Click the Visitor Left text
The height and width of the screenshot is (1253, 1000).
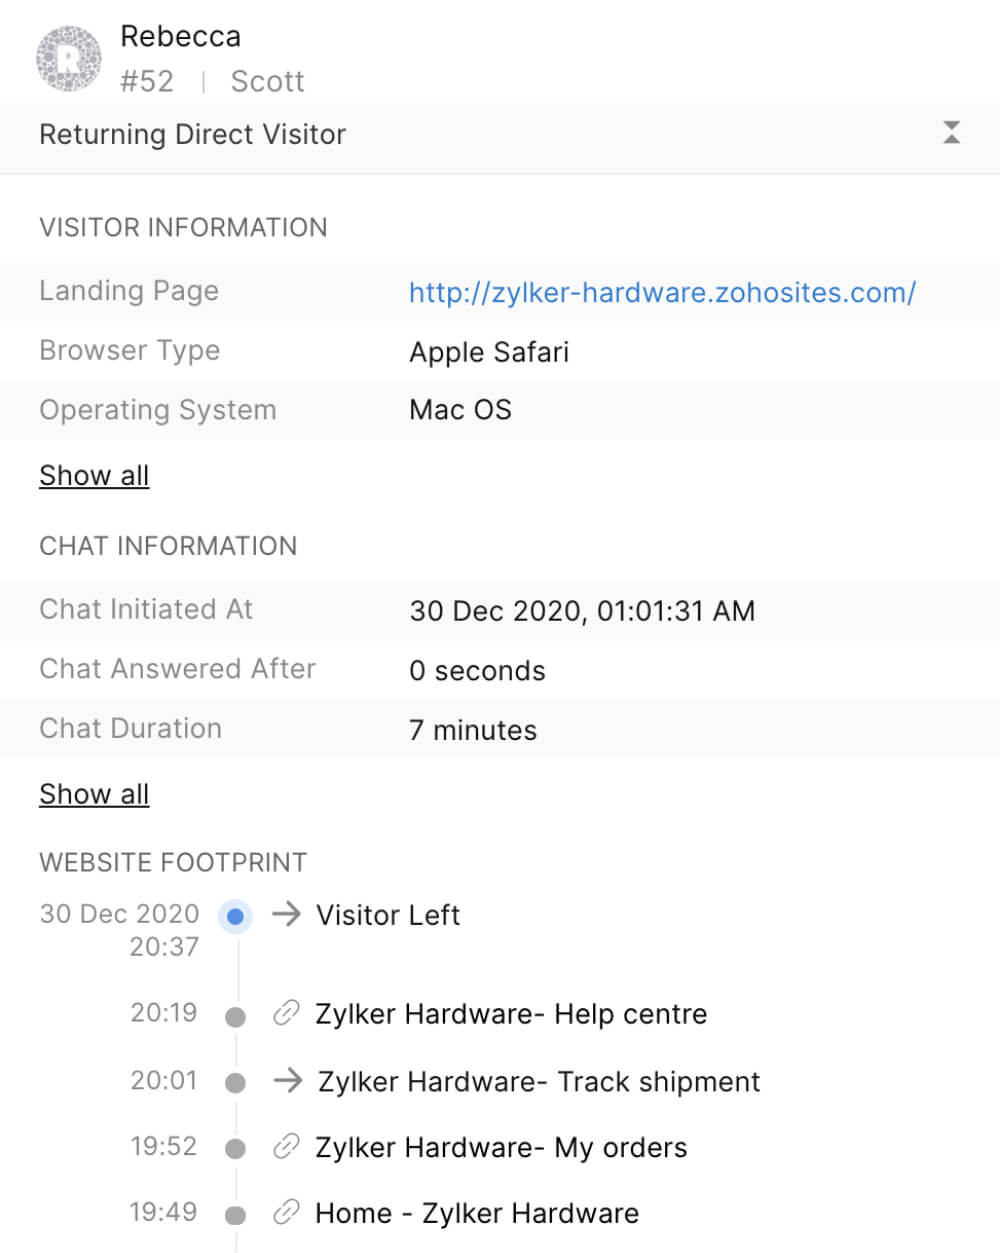[388, 915]
